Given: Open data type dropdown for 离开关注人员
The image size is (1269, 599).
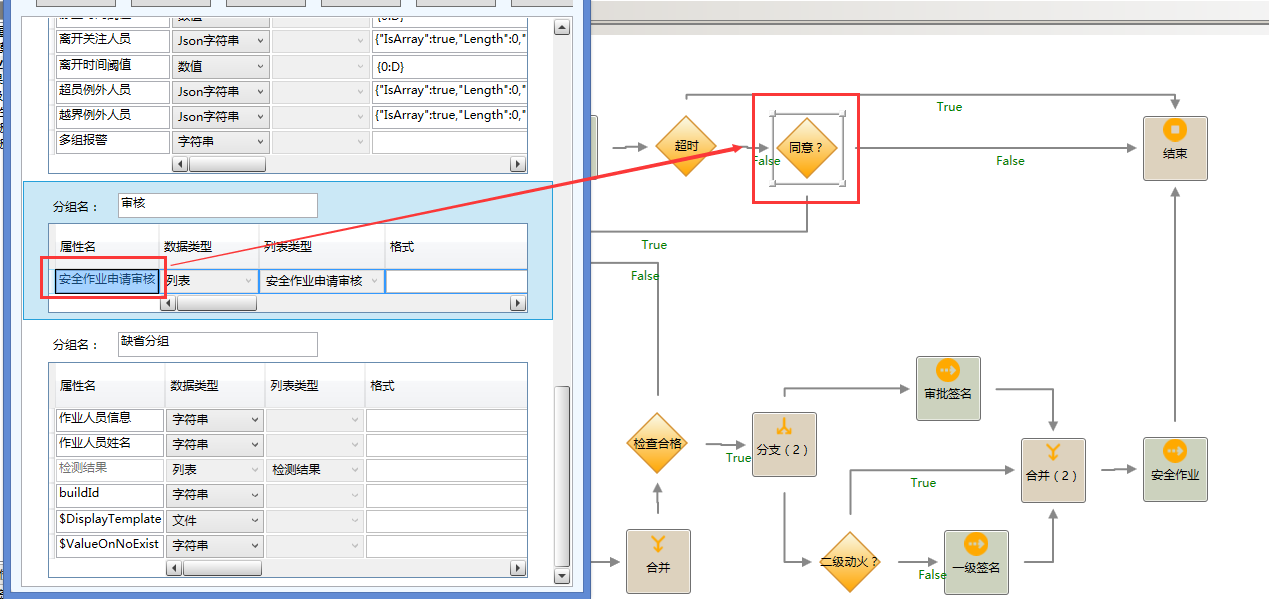Looking at the screenshot, I should pyautogui.click(x=260, y=41).
